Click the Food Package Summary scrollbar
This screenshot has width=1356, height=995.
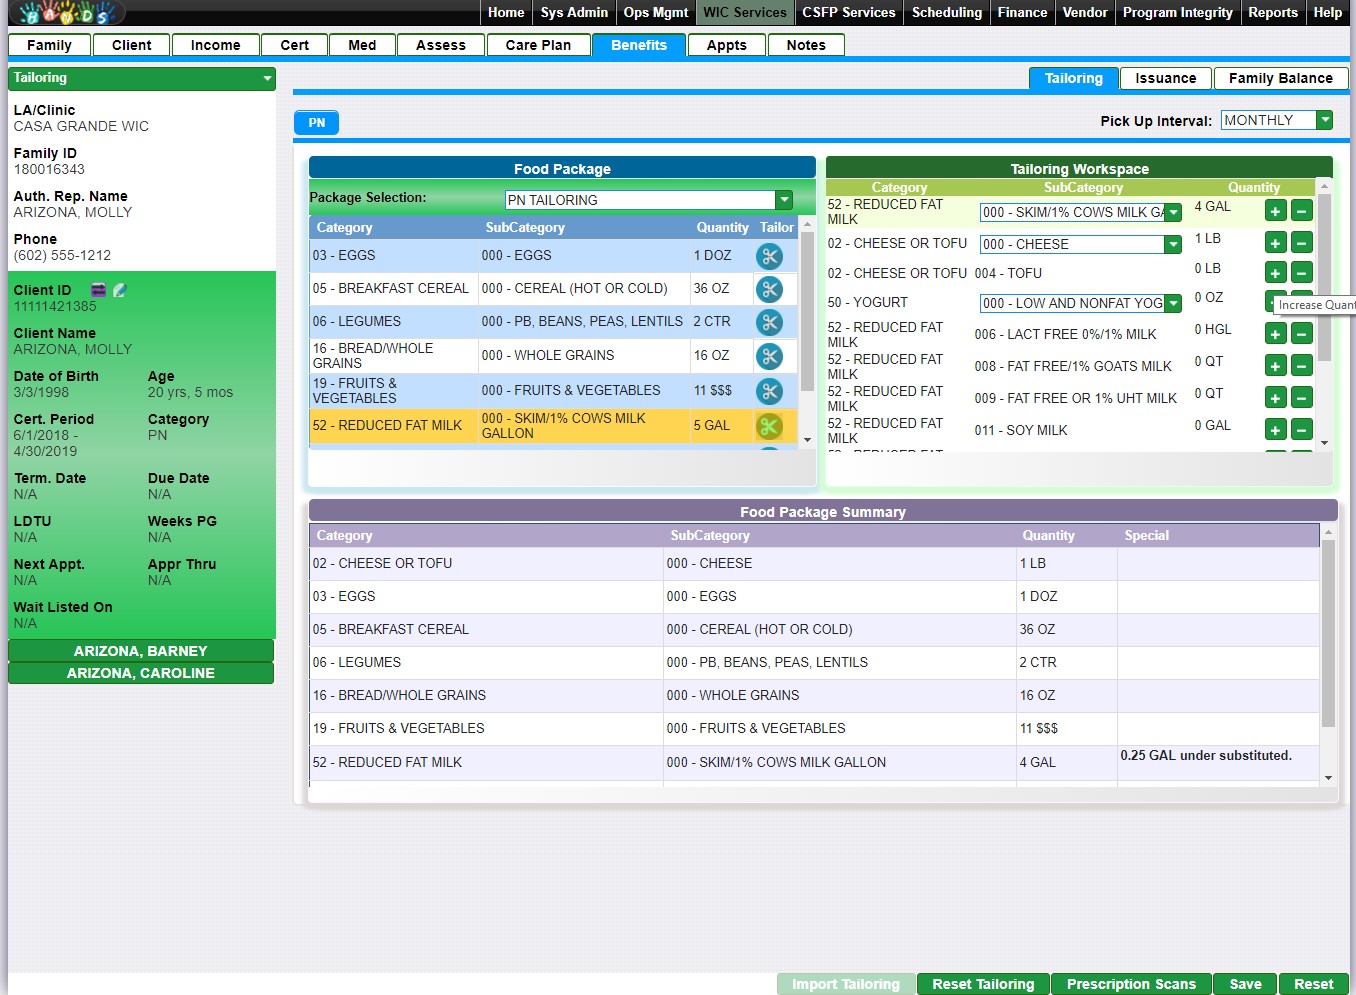(x=1328, y=640)
